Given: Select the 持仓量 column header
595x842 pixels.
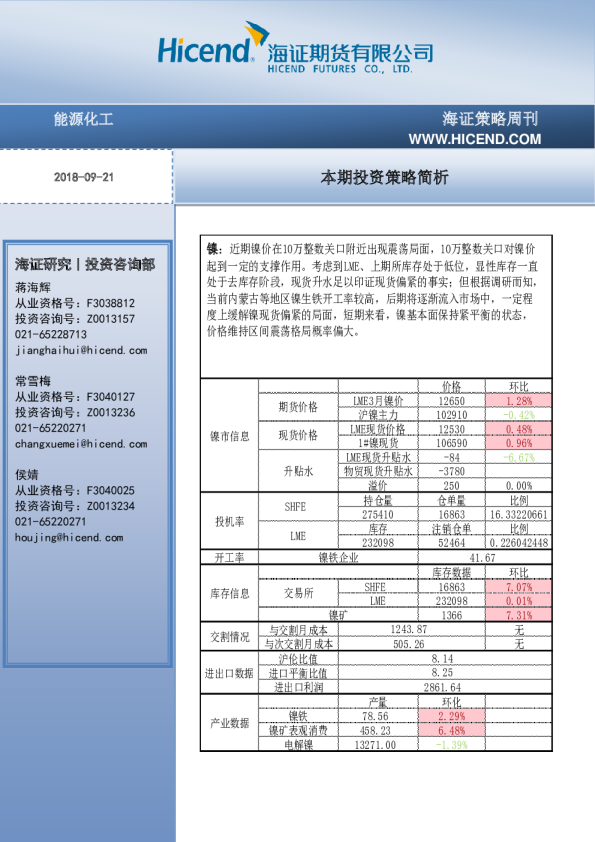Looking at the screenshot, I should (378, 500).
